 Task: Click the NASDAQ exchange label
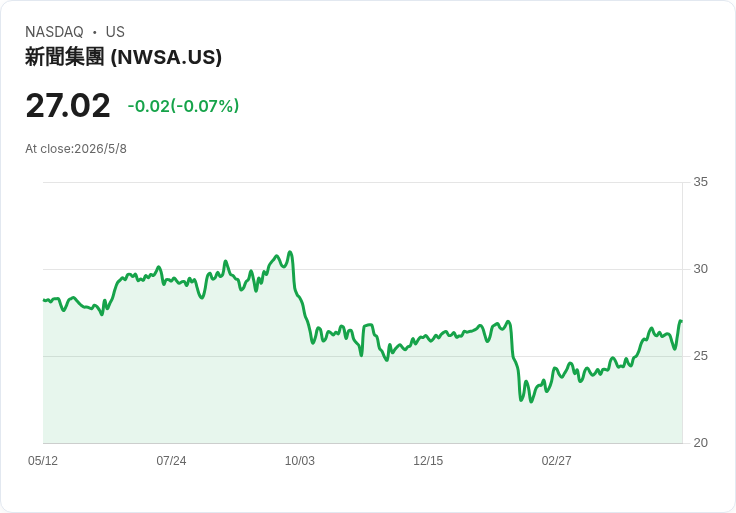point(54,32)
